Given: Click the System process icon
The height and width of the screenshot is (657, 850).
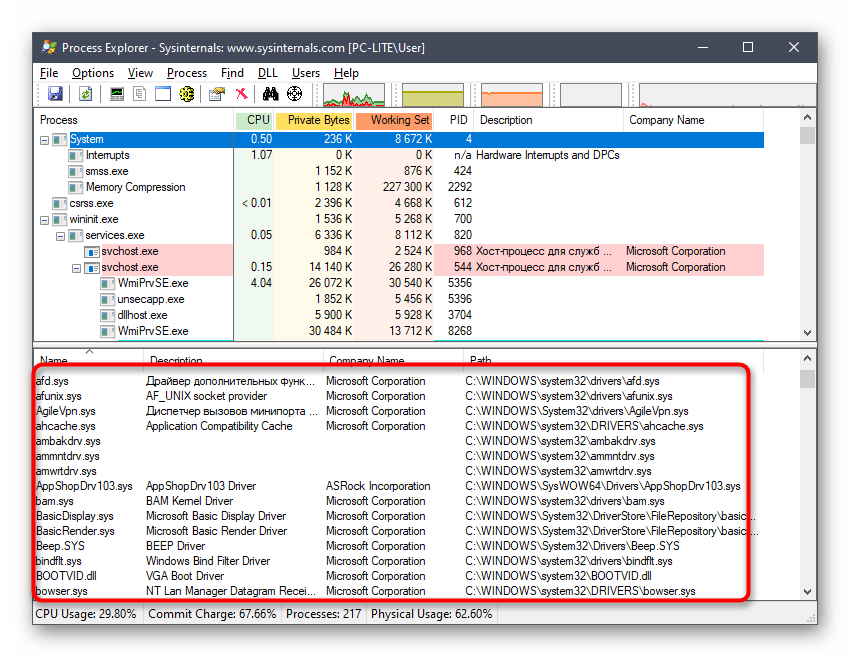Looking at the screenshot, I should pos(60,139).
